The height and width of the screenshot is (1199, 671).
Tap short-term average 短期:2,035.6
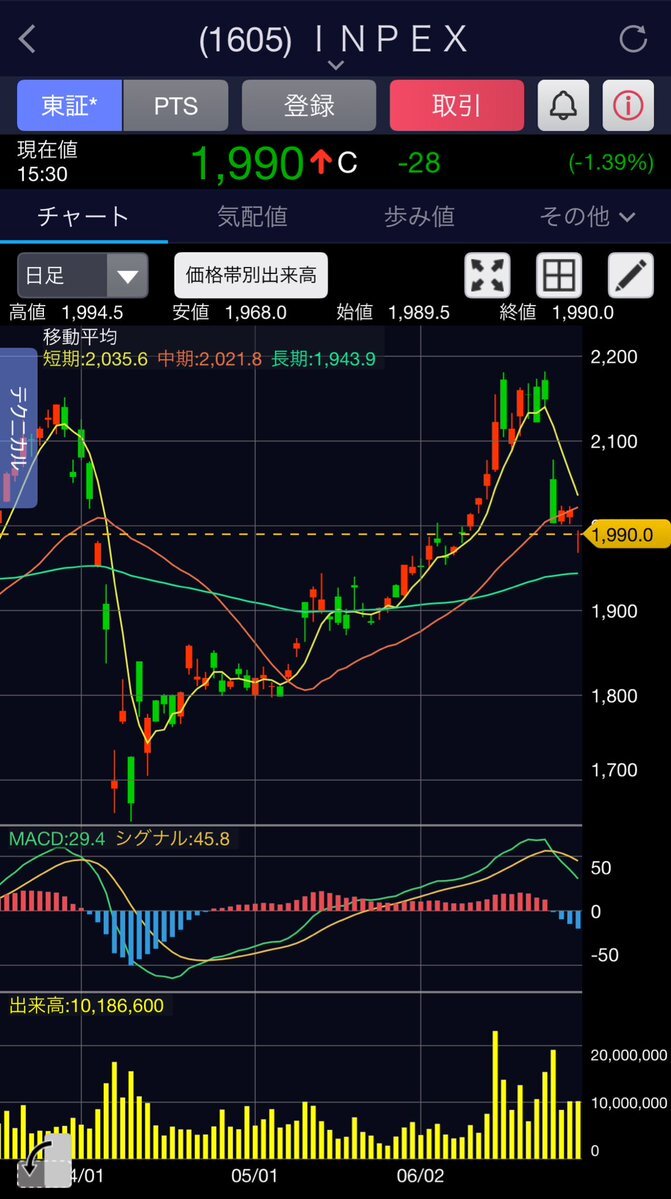(96, 359)
